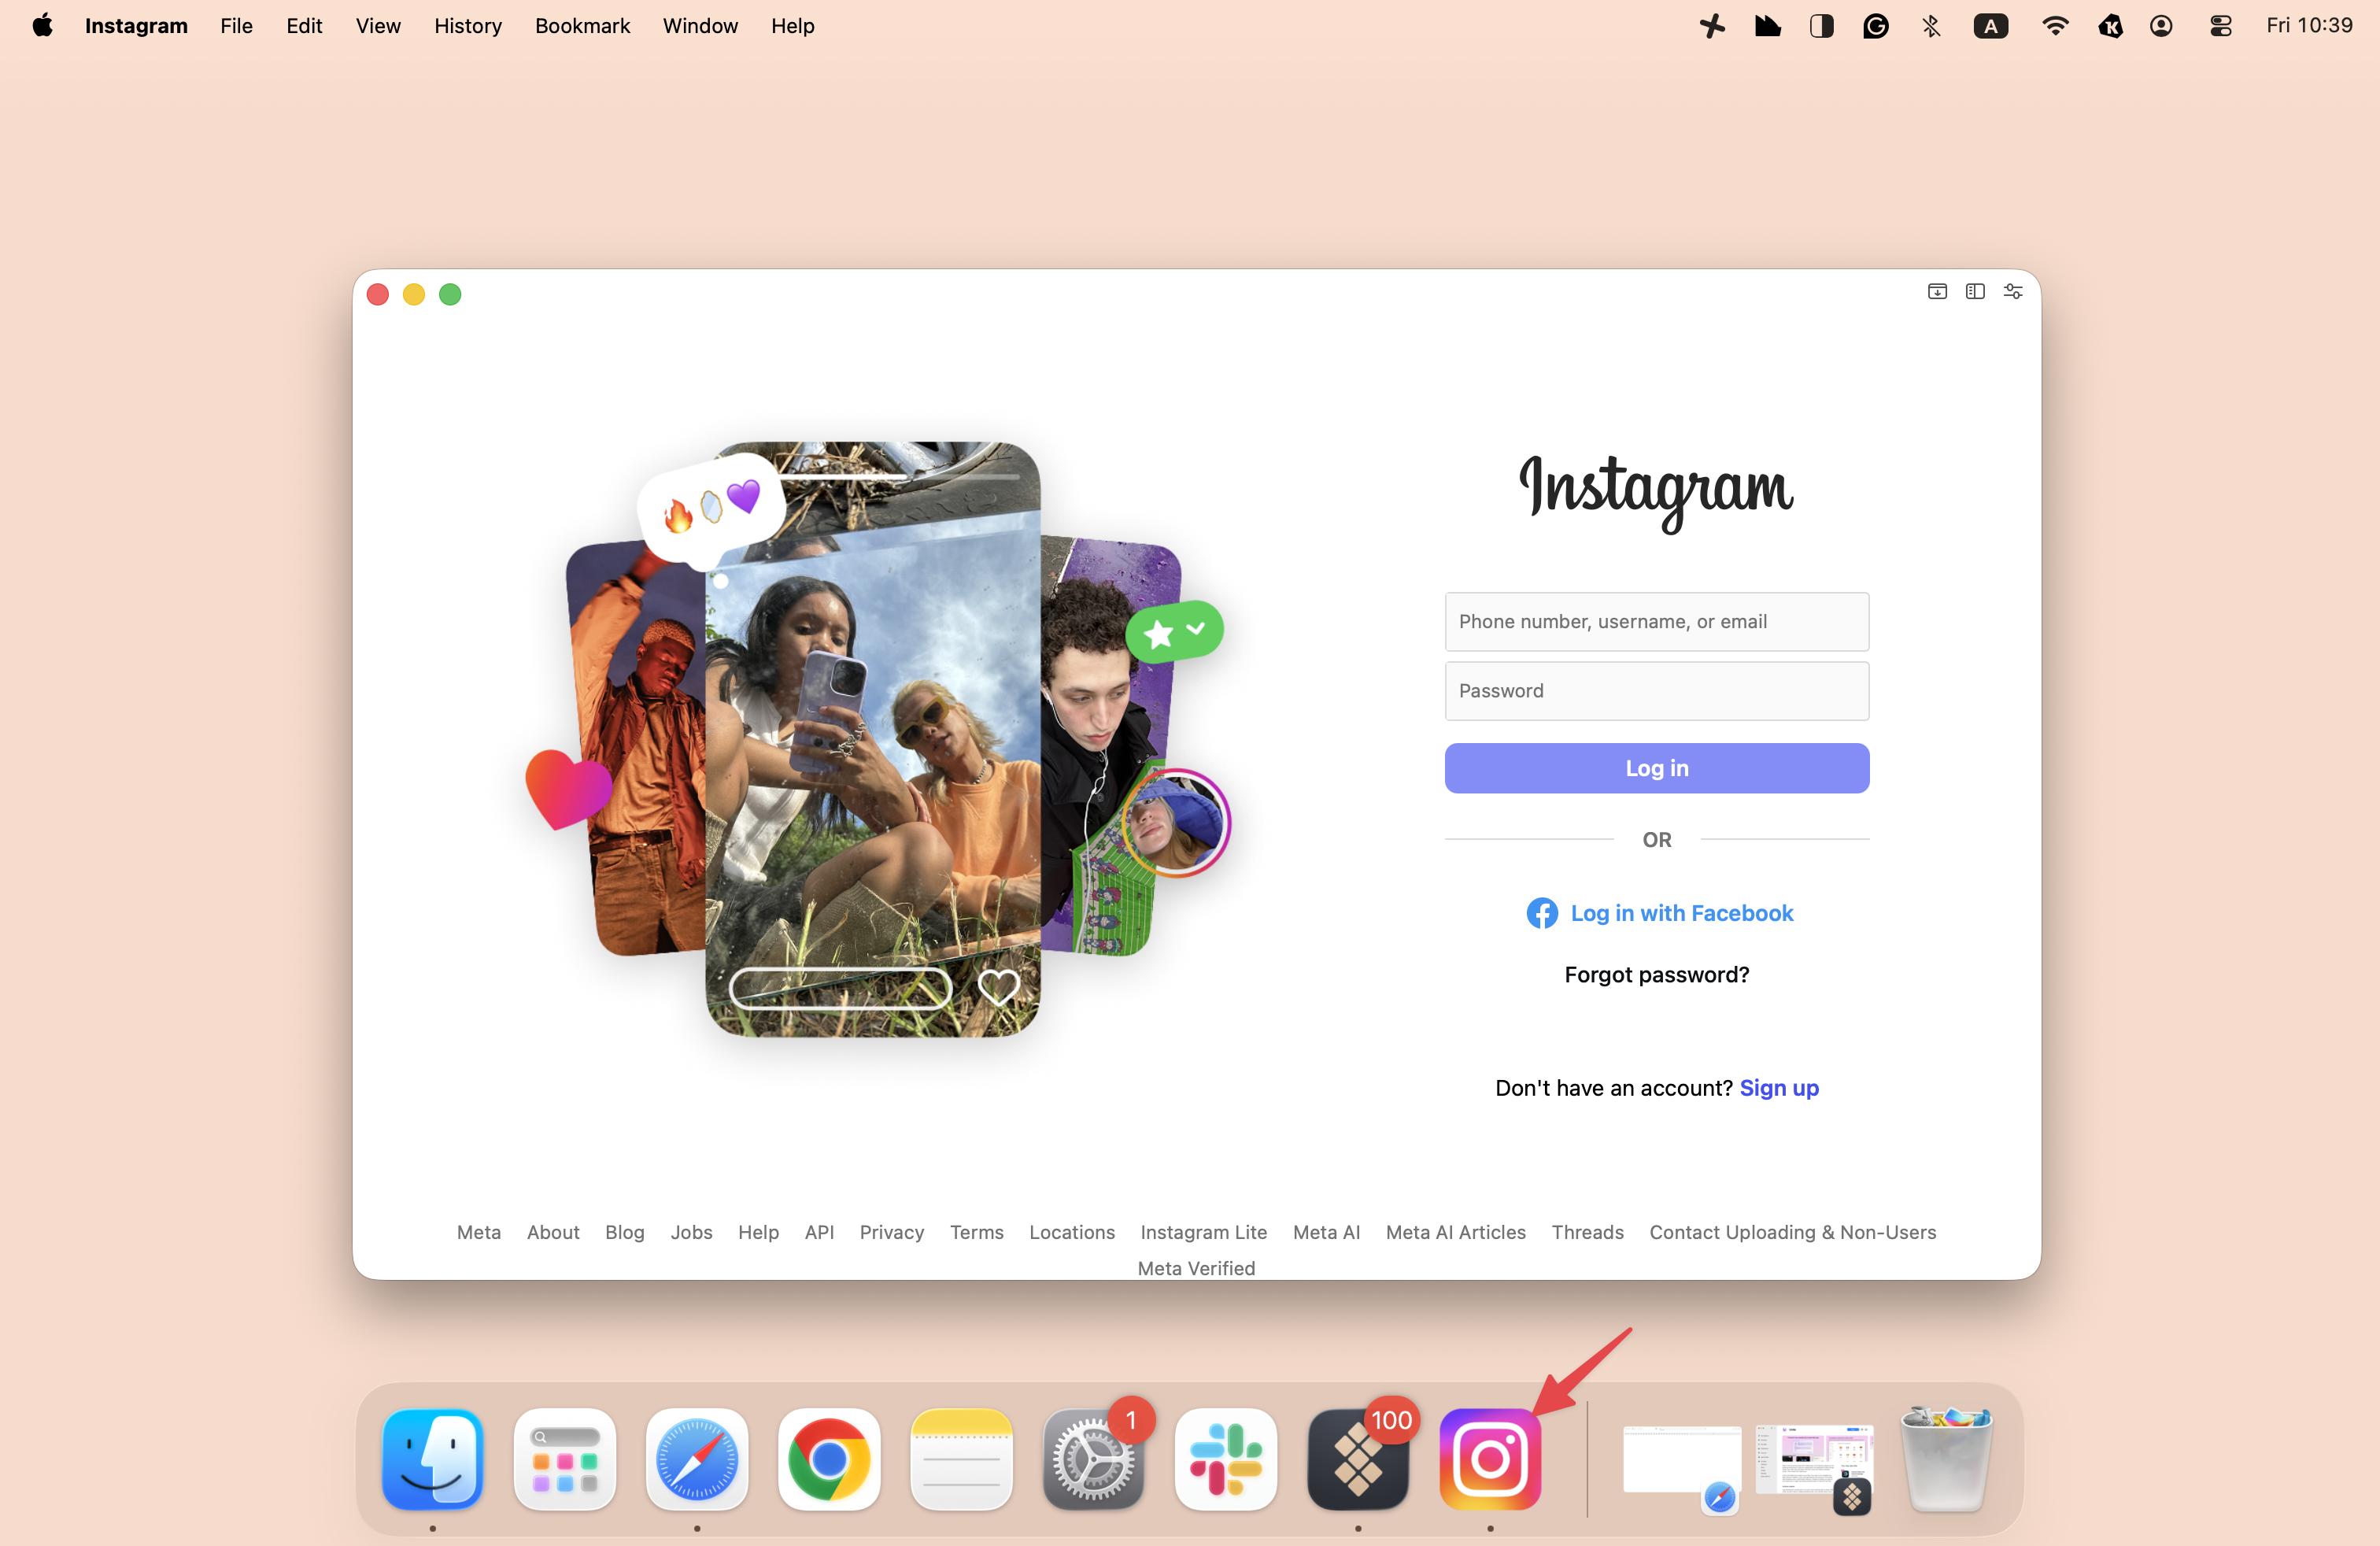Open the minimized window thumbnail near Trash

1815,1466
